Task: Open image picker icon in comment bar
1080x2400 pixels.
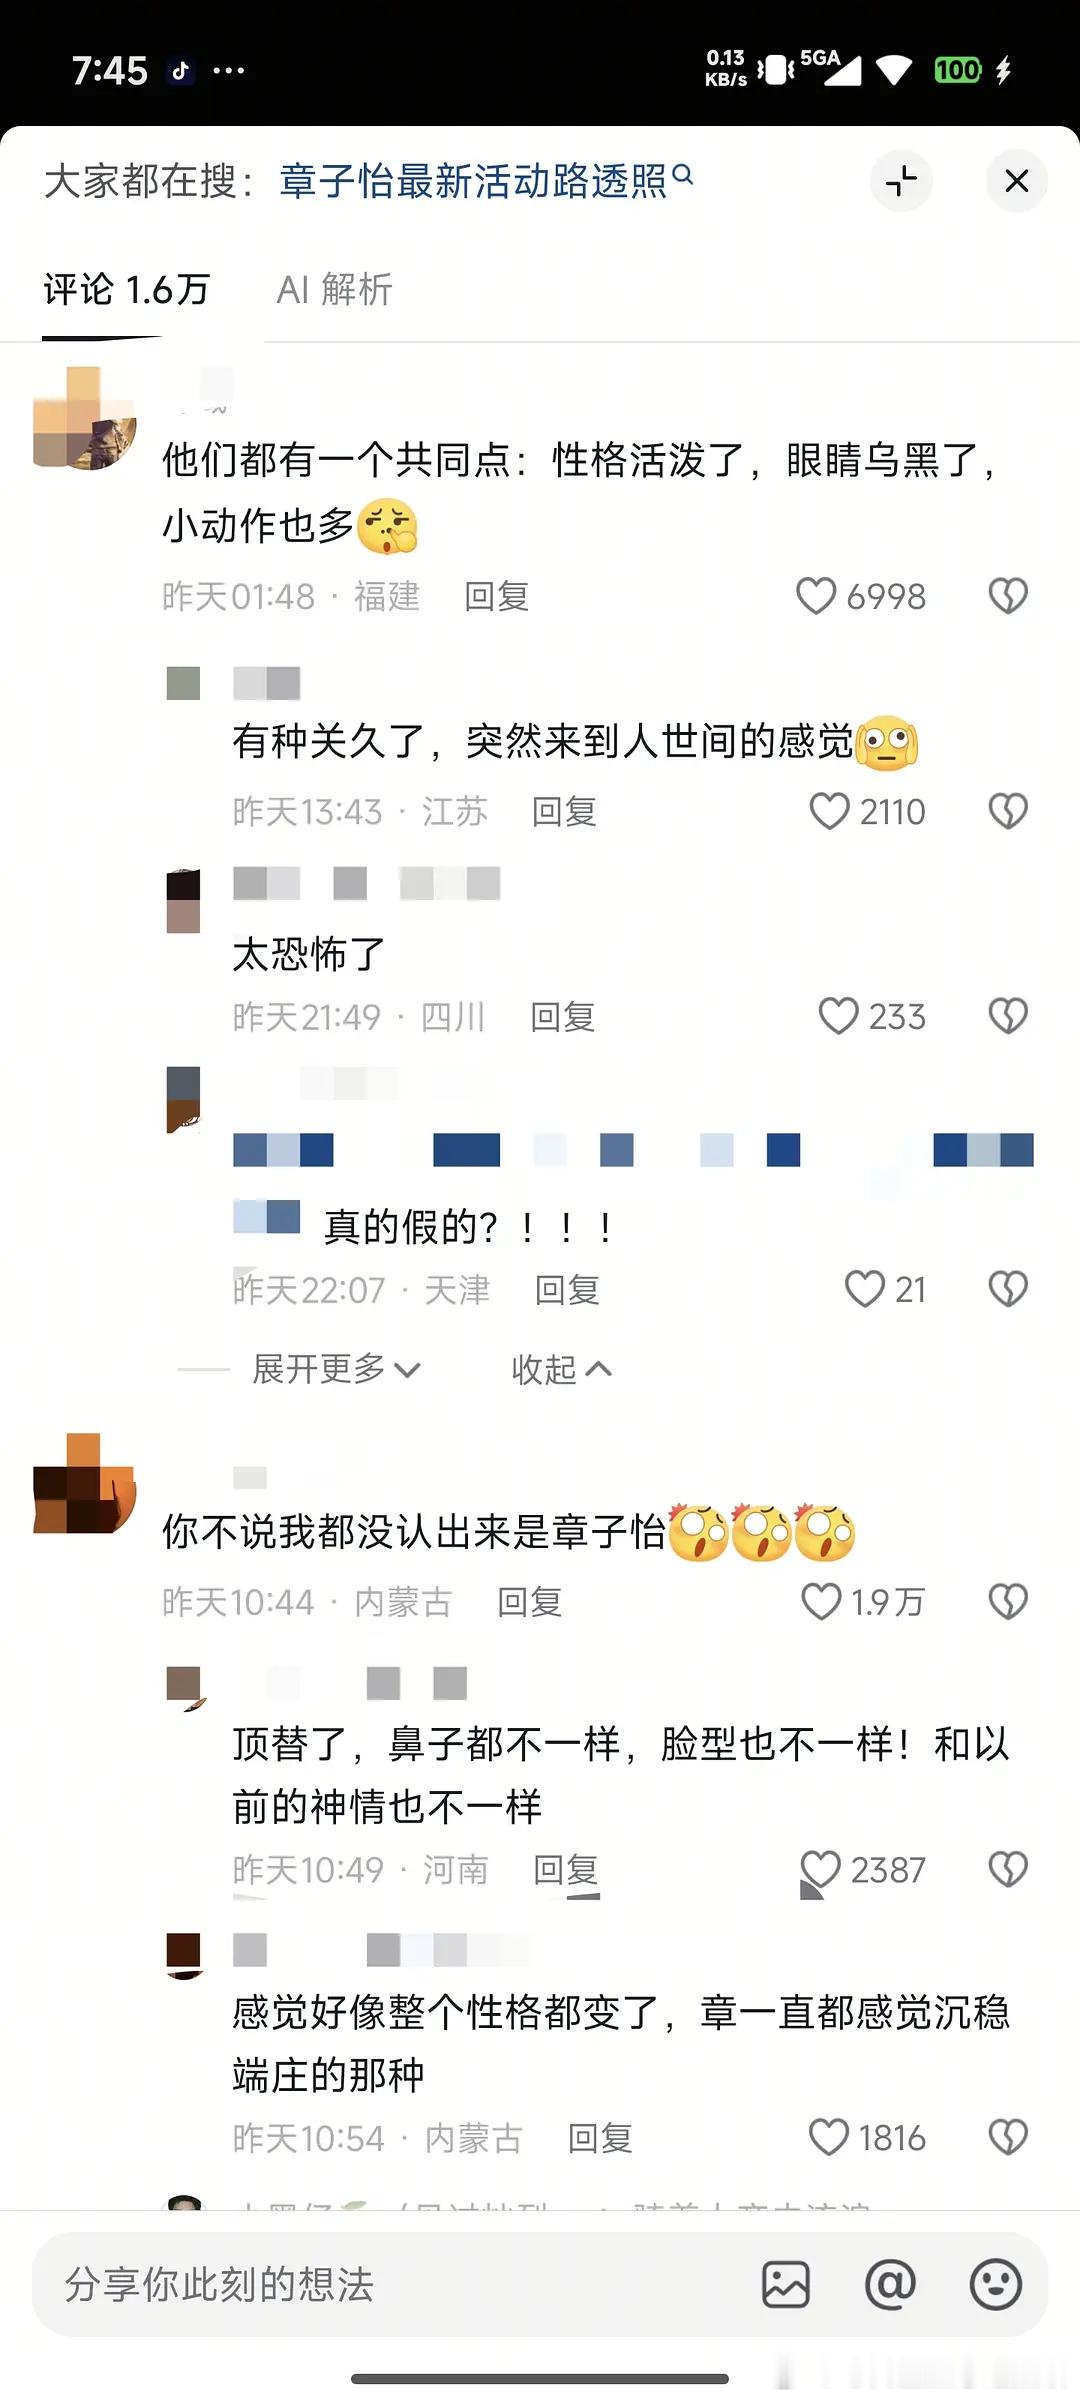Action: pos(786,2284)
